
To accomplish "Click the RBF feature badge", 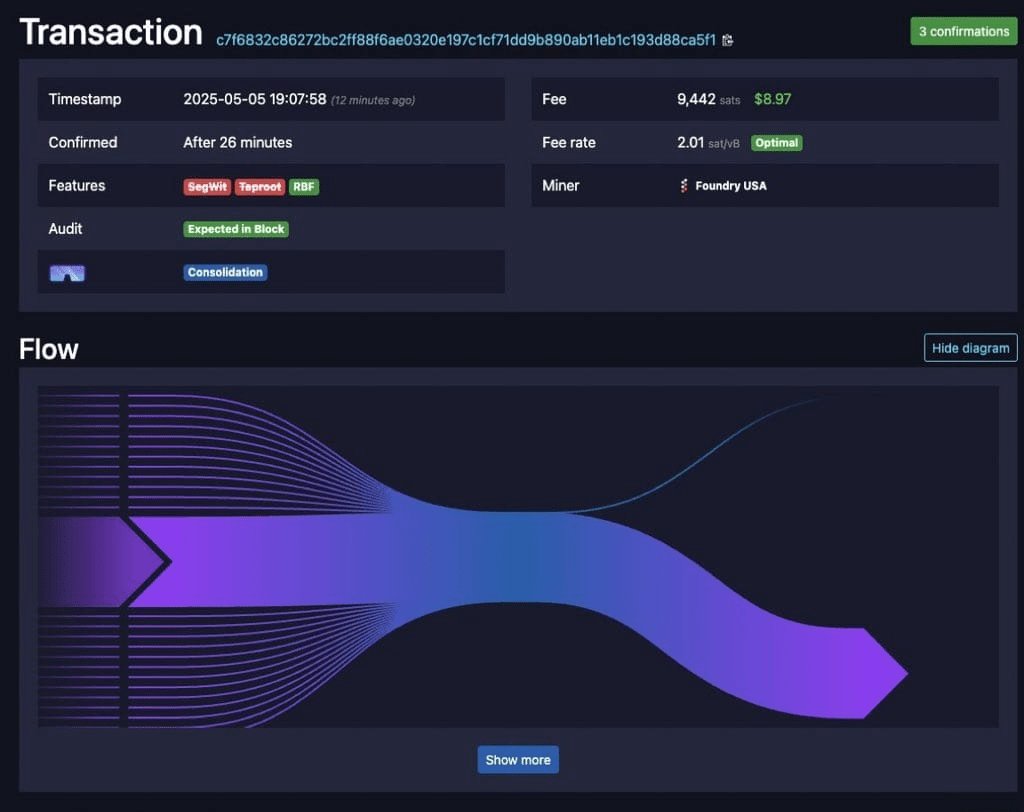I will tap(304, 187).
